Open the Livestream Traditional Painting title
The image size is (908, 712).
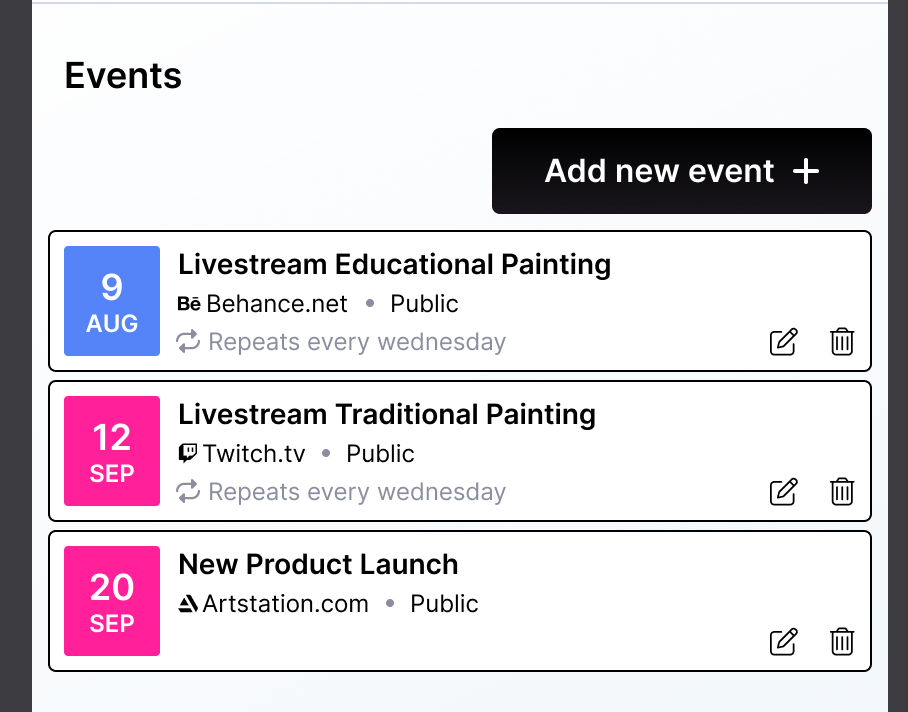pos(386,415)
